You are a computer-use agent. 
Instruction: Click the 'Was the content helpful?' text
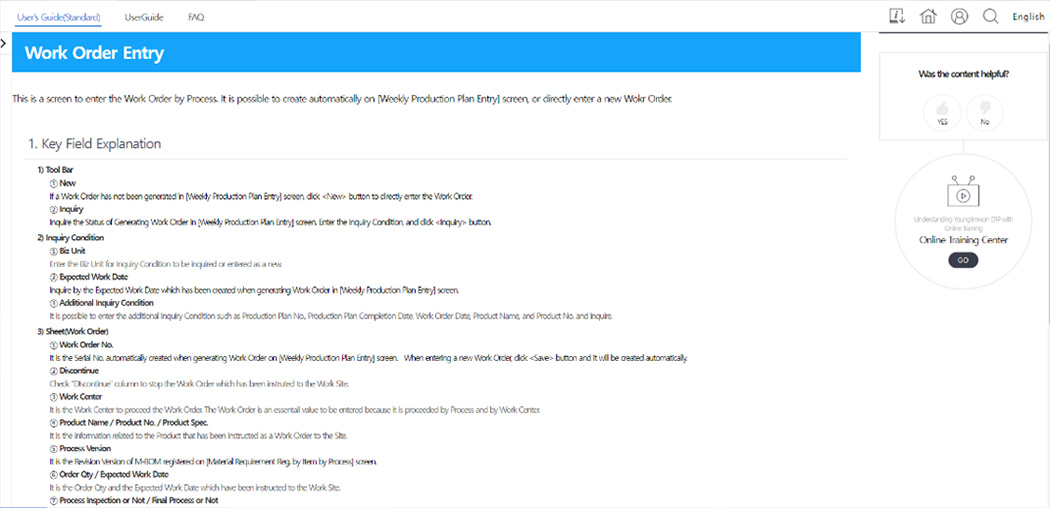pos(963,75)
